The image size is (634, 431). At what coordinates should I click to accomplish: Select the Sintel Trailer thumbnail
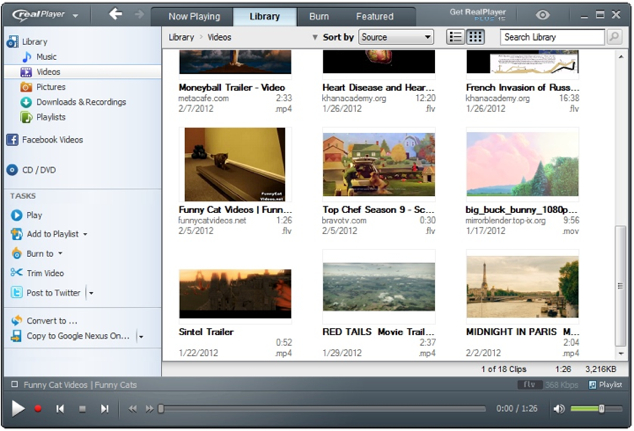click(235, 294)
